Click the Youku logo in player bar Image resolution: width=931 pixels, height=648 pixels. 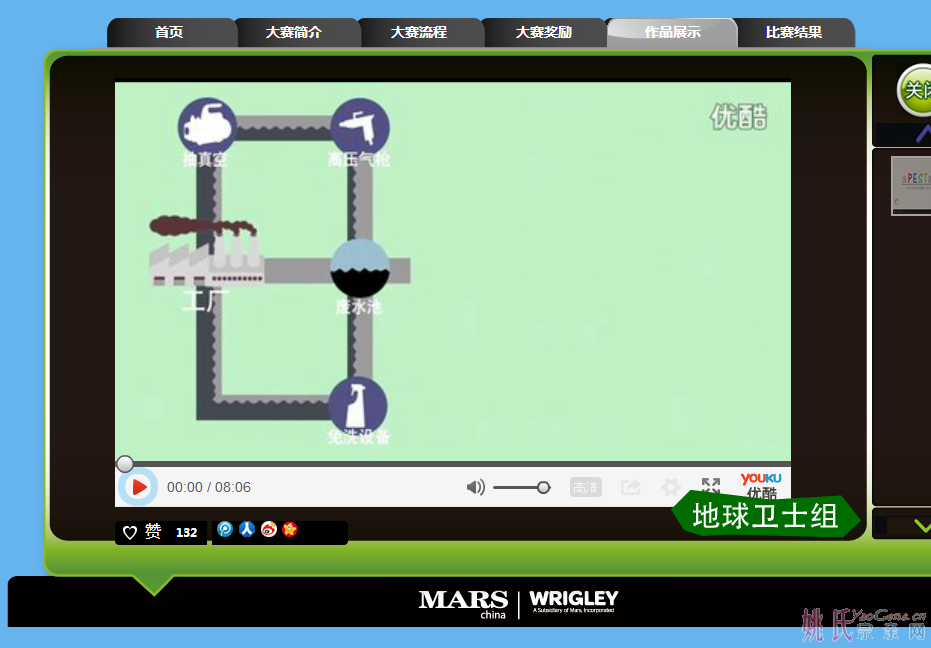pos(761,485)
